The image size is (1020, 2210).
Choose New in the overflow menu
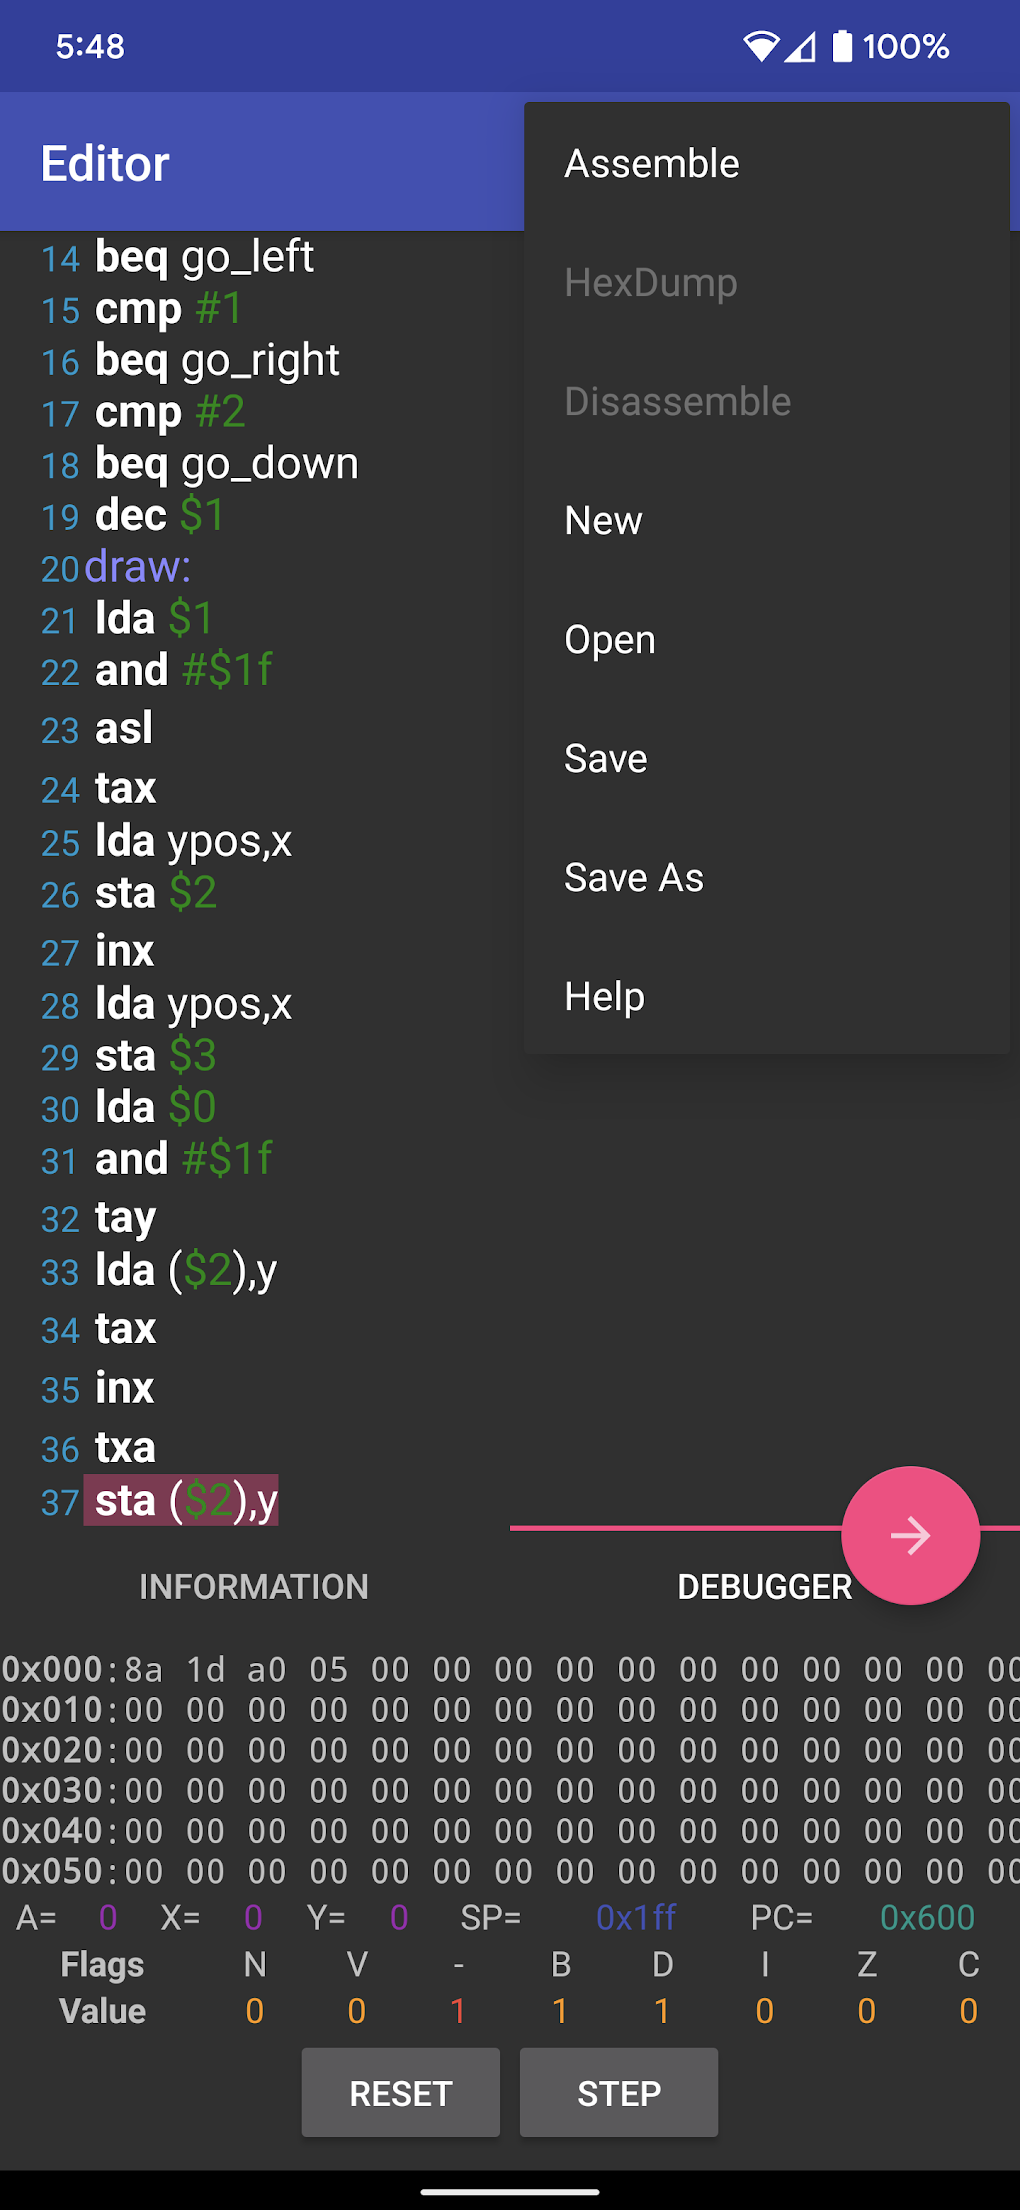[x=603, y=521]
